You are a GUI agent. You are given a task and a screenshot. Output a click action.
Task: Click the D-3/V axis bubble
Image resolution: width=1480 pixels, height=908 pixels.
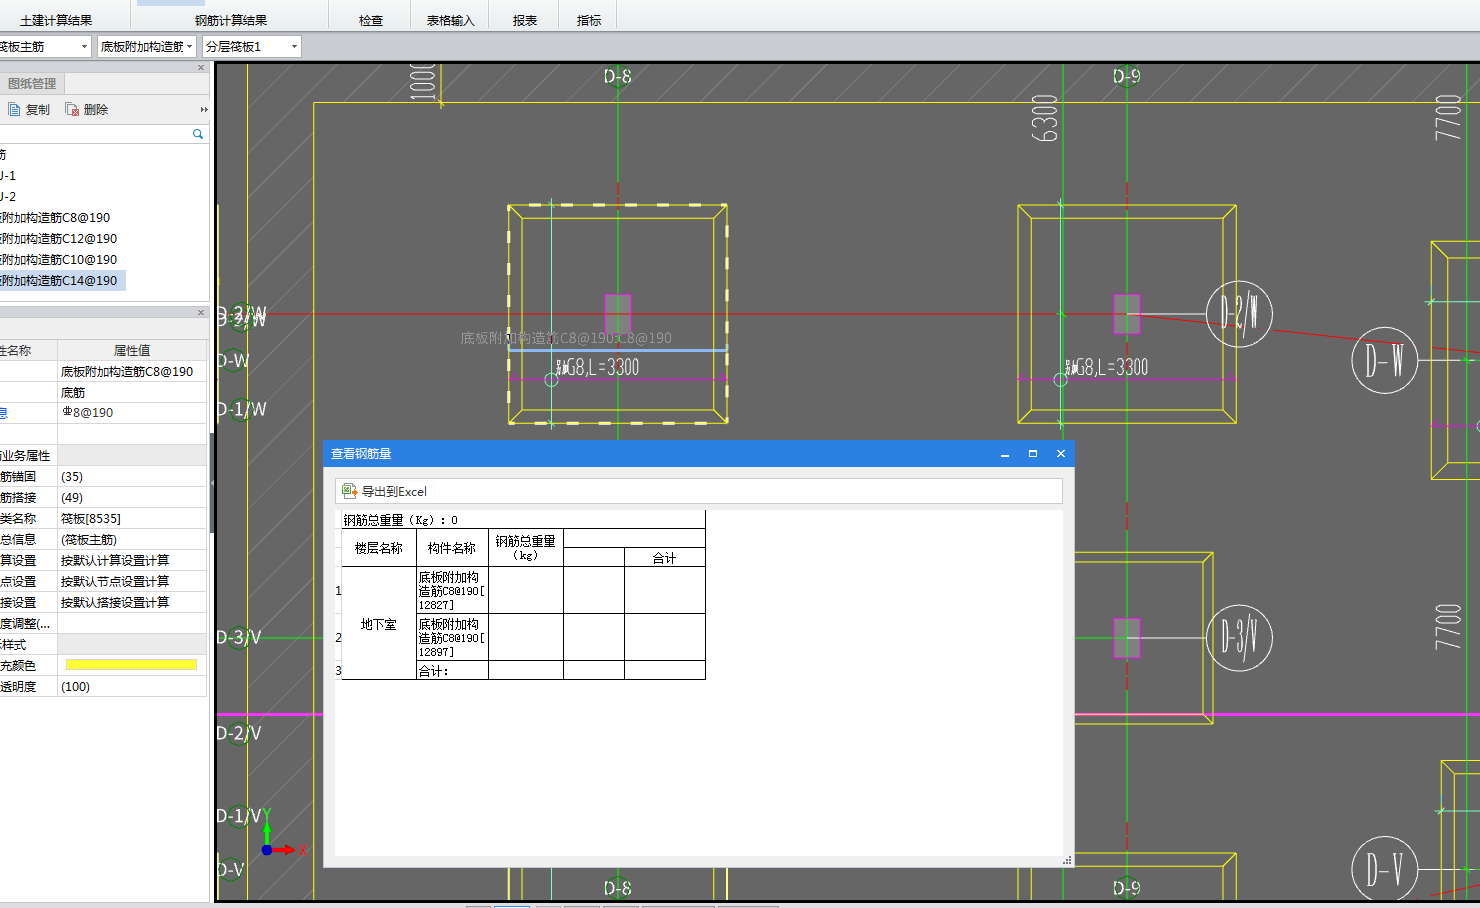point(1239,638)
